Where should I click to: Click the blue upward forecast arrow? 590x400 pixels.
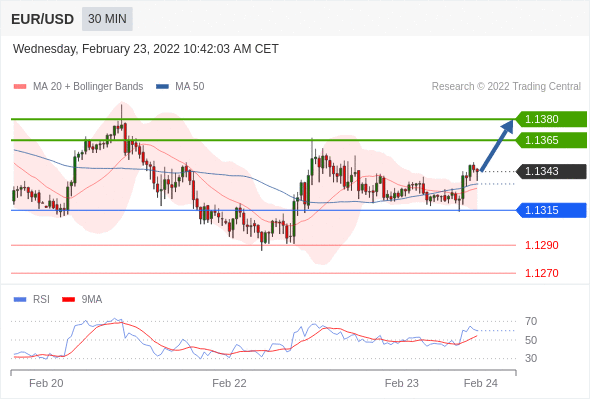click(497, 145)
